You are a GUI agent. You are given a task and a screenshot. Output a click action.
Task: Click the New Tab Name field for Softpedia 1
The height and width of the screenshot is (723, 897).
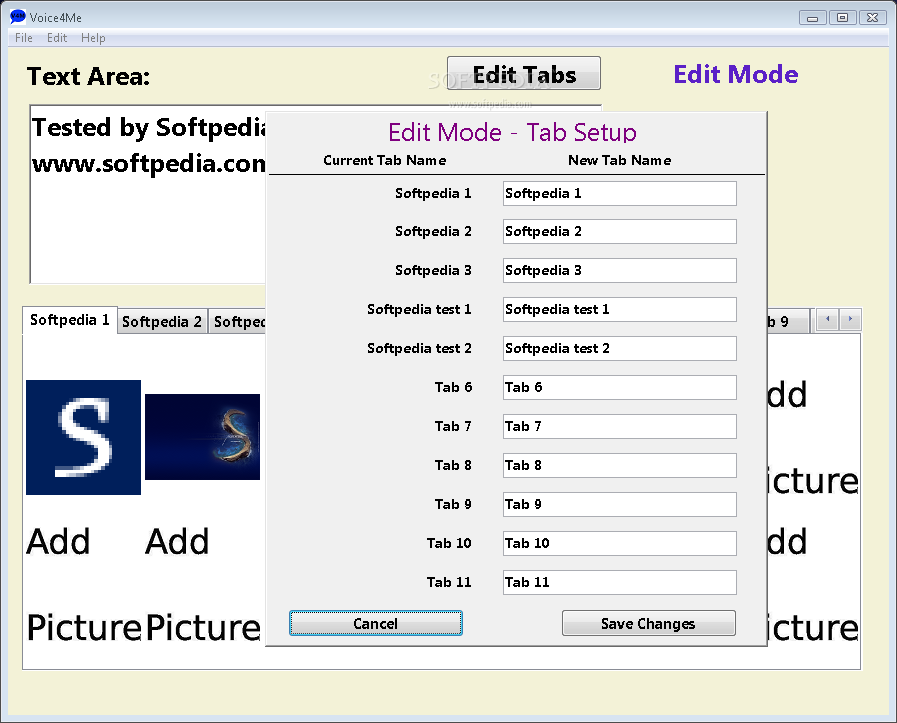(x=620, y=193)
